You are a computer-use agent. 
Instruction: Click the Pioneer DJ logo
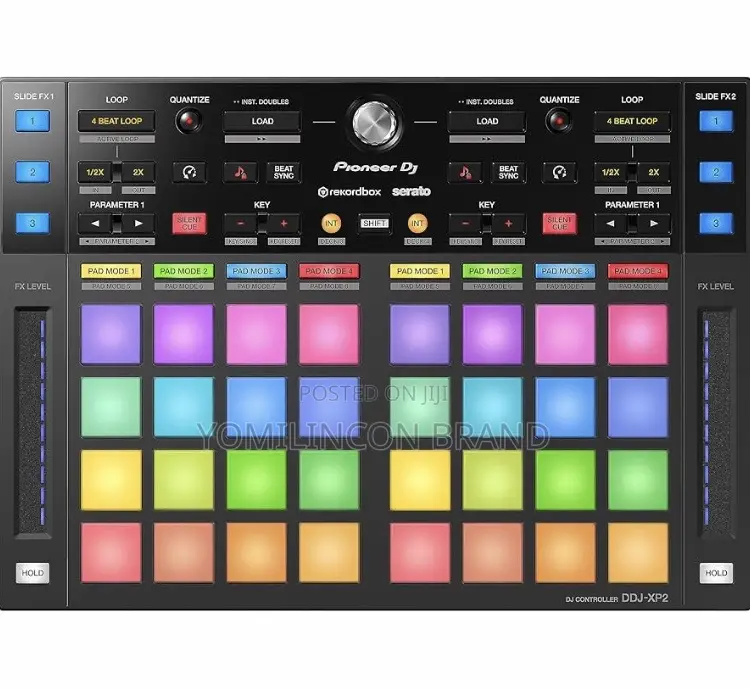point(376,167)
